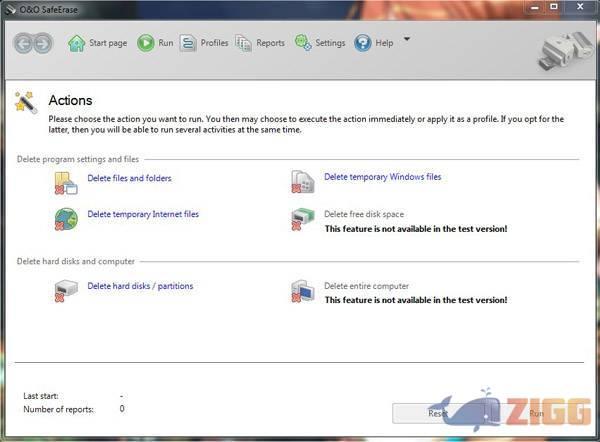Expand the dropdown arrow next to Help

pyautogui.click(x=406, y=41)
